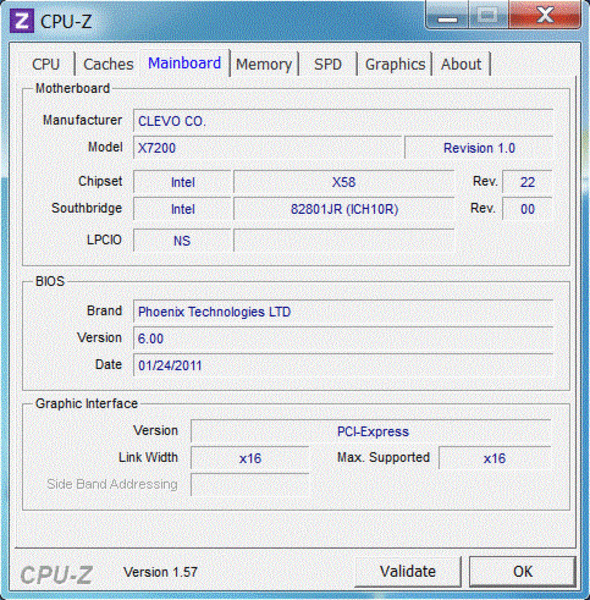Open the CPU tab
Viewport: 590px width, 600px height.
pos(46,64)
